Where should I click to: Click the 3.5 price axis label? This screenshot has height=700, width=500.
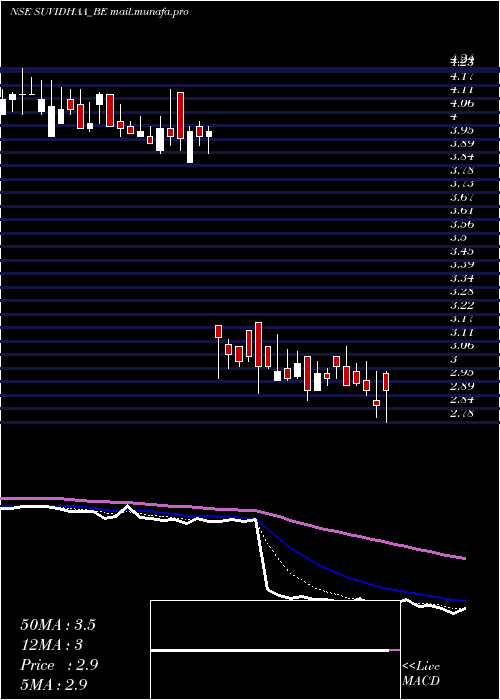click(459, 238)
